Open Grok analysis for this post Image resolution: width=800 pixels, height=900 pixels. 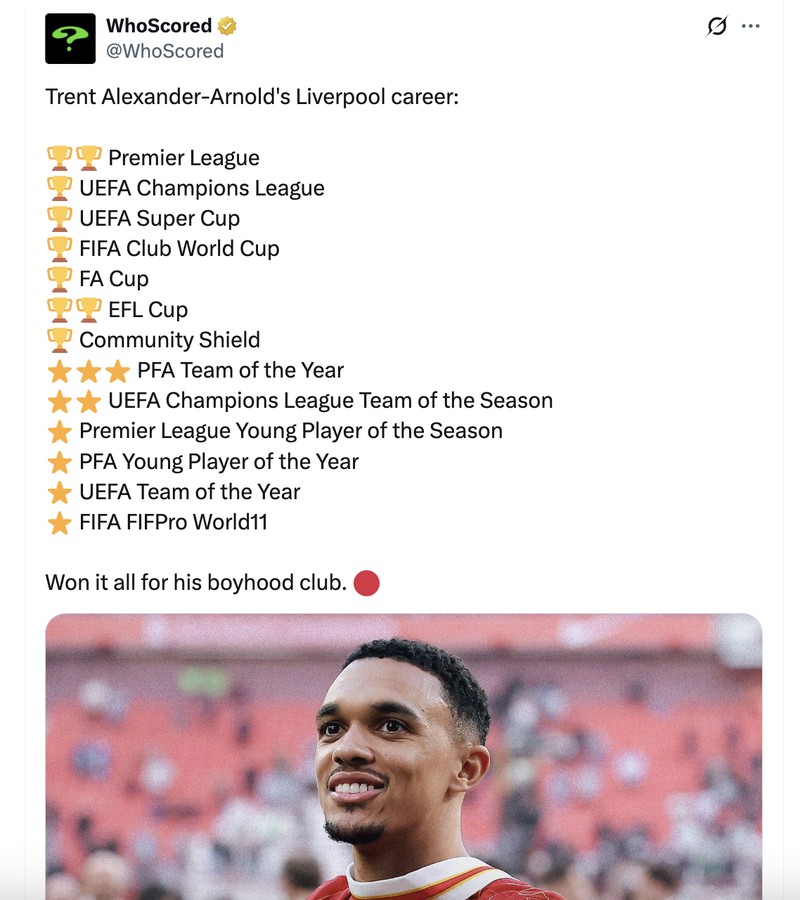click(x=716, y=26)
